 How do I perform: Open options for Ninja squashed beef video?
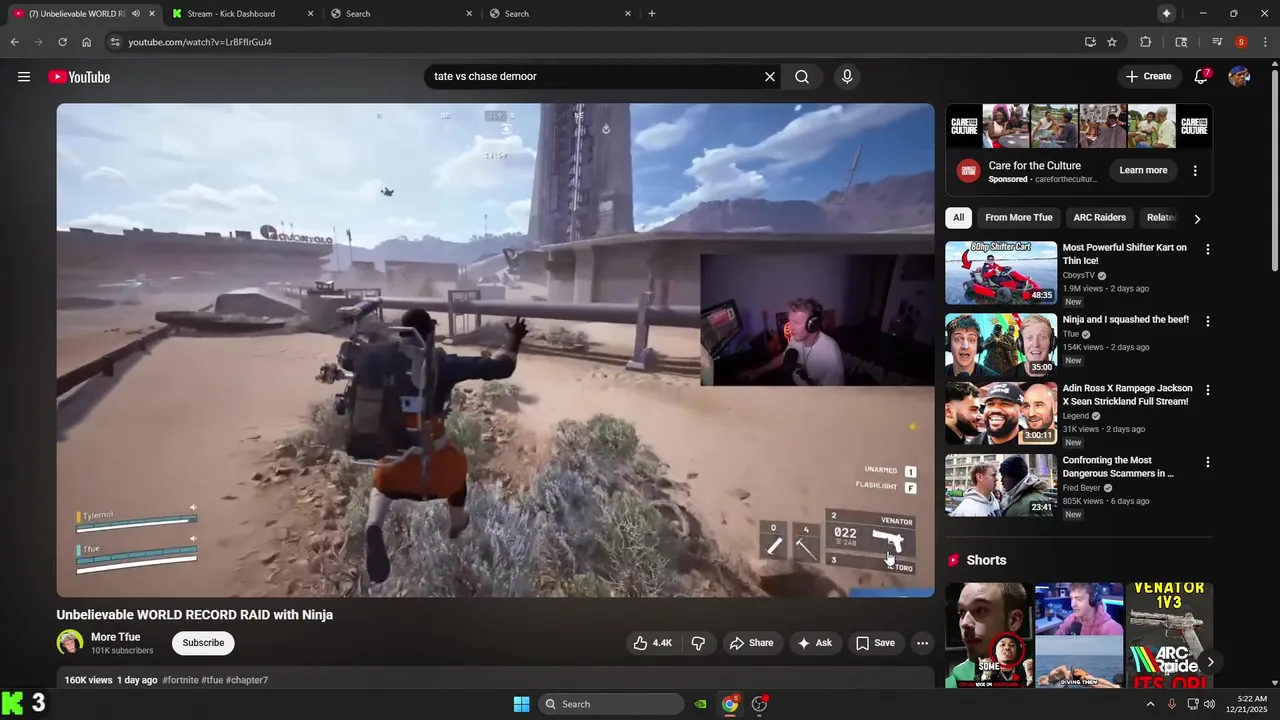click(x=1207, y=321)
